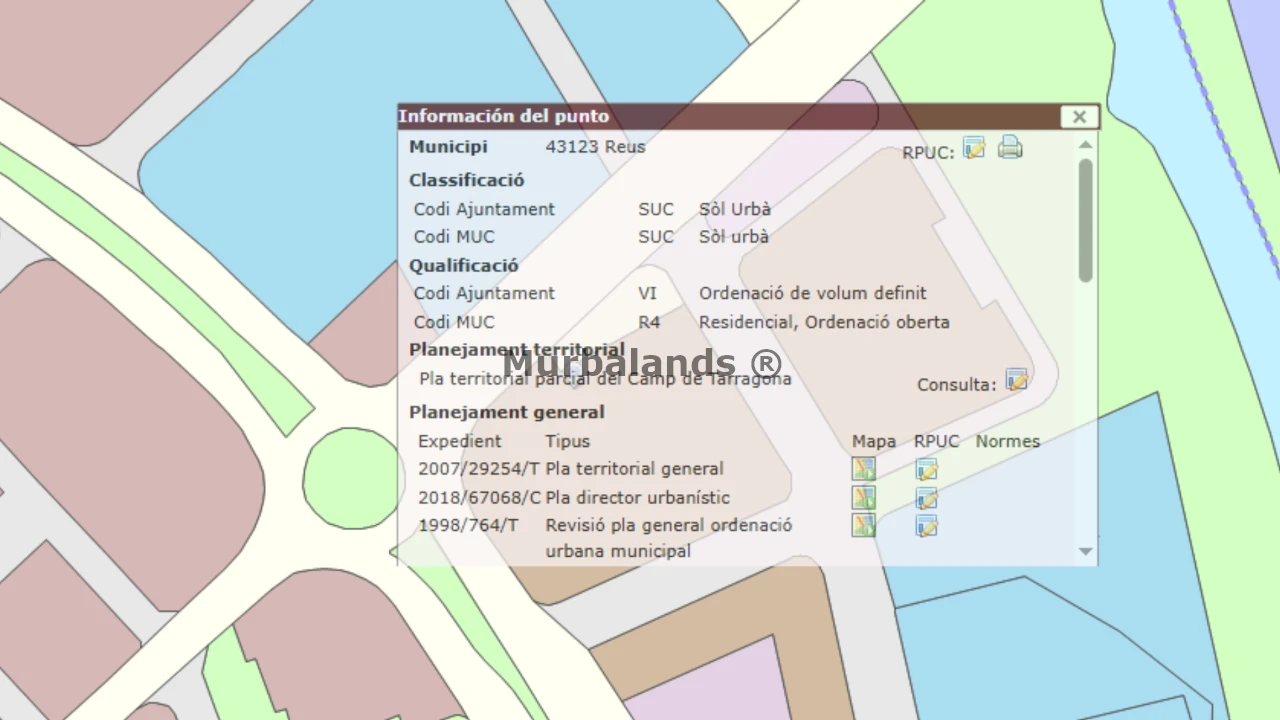This screenshot has width=1280, height=720.
Task: Click expedient number 2018/67068/C
Action: click(x=479, y=498)
